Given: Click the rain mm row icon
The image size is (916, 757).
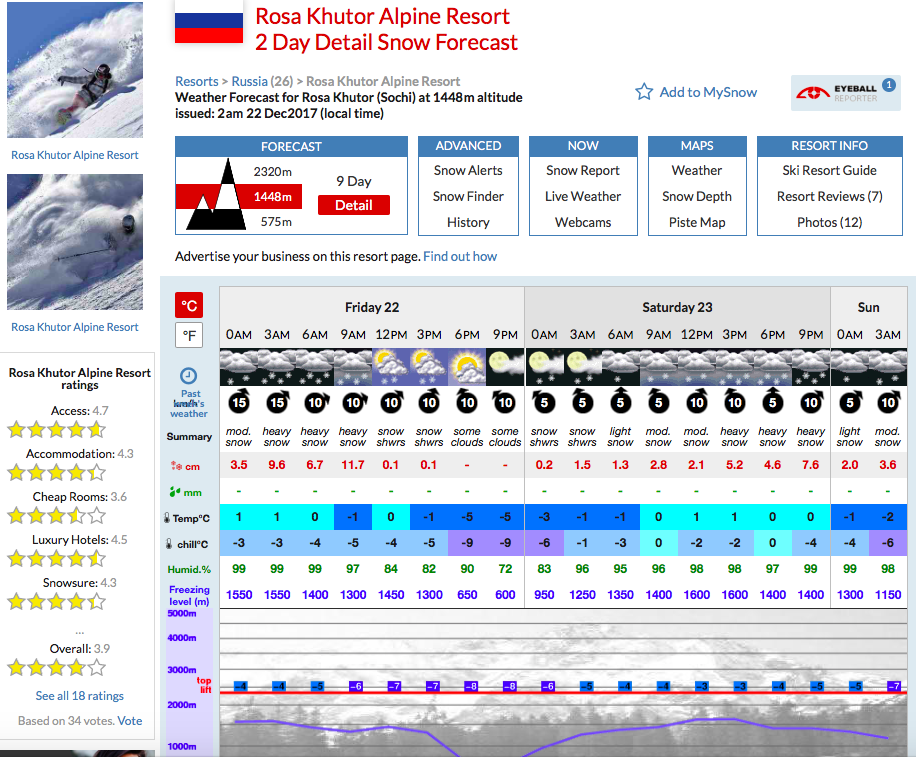Looking at the screenshot, I should pyautogui.click(x=175, y=492).
